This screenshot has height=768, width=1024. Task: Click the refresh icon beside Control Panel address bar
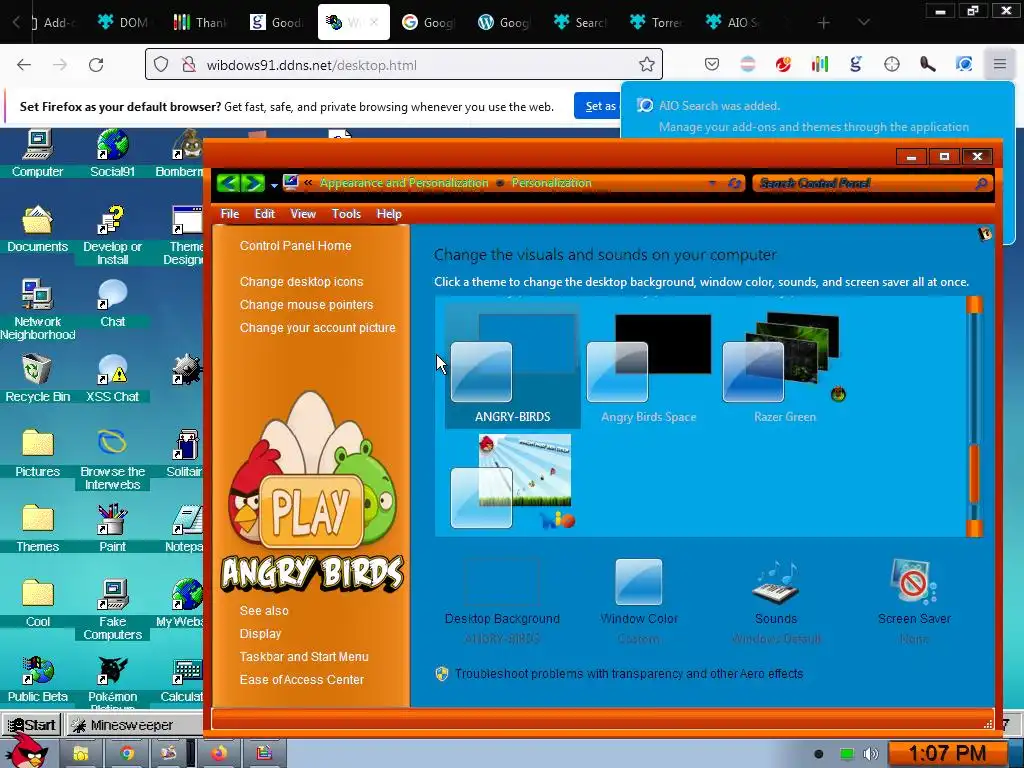pyautogui.click(x=734, y=184)
